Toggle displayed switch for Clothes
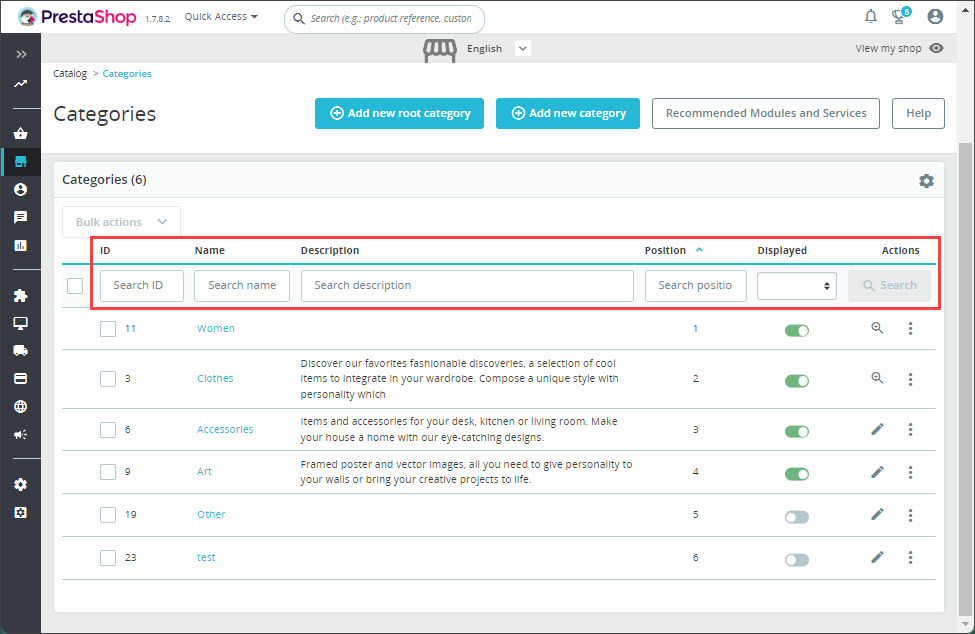The height and width of the screenshot is (634, 975). [x=797, y=380]
